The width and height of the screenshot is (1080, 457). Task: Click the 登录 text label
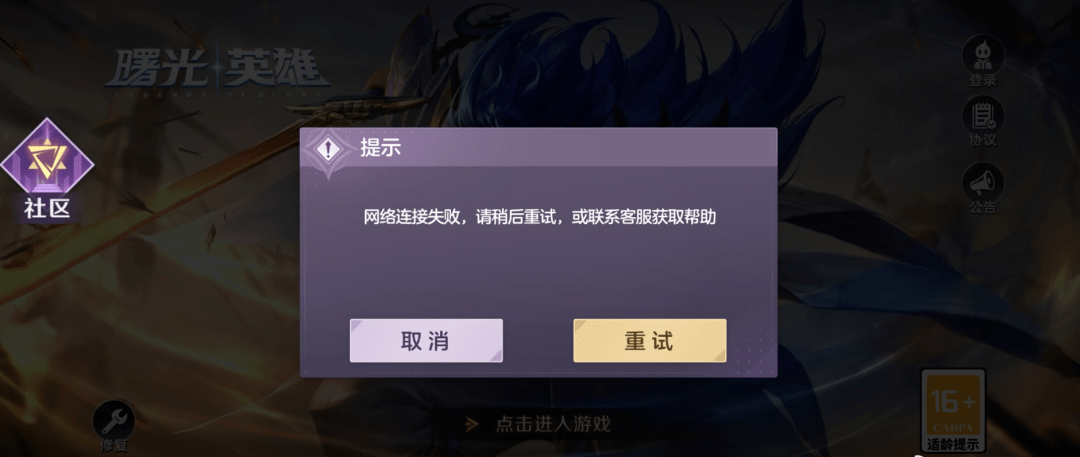click(983, 81)
